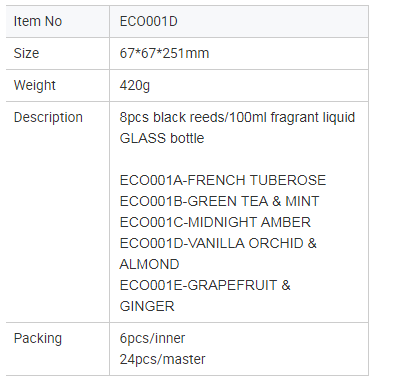
Task: Click the Size row label
Action: click(26, 53)
